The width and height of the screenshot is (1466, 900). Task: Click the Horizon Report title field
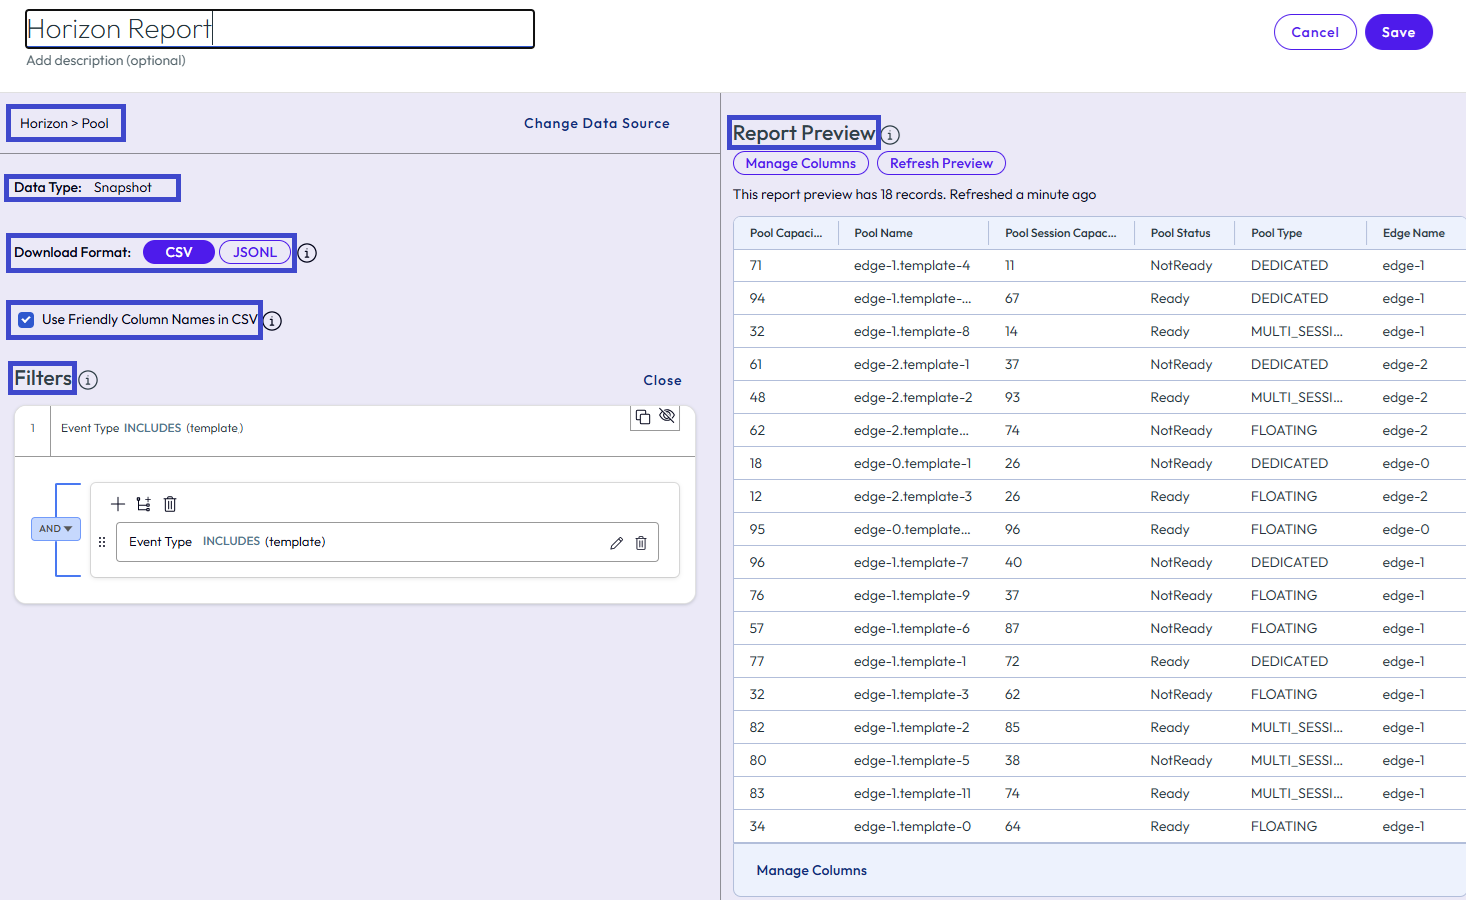coord(280,29)
